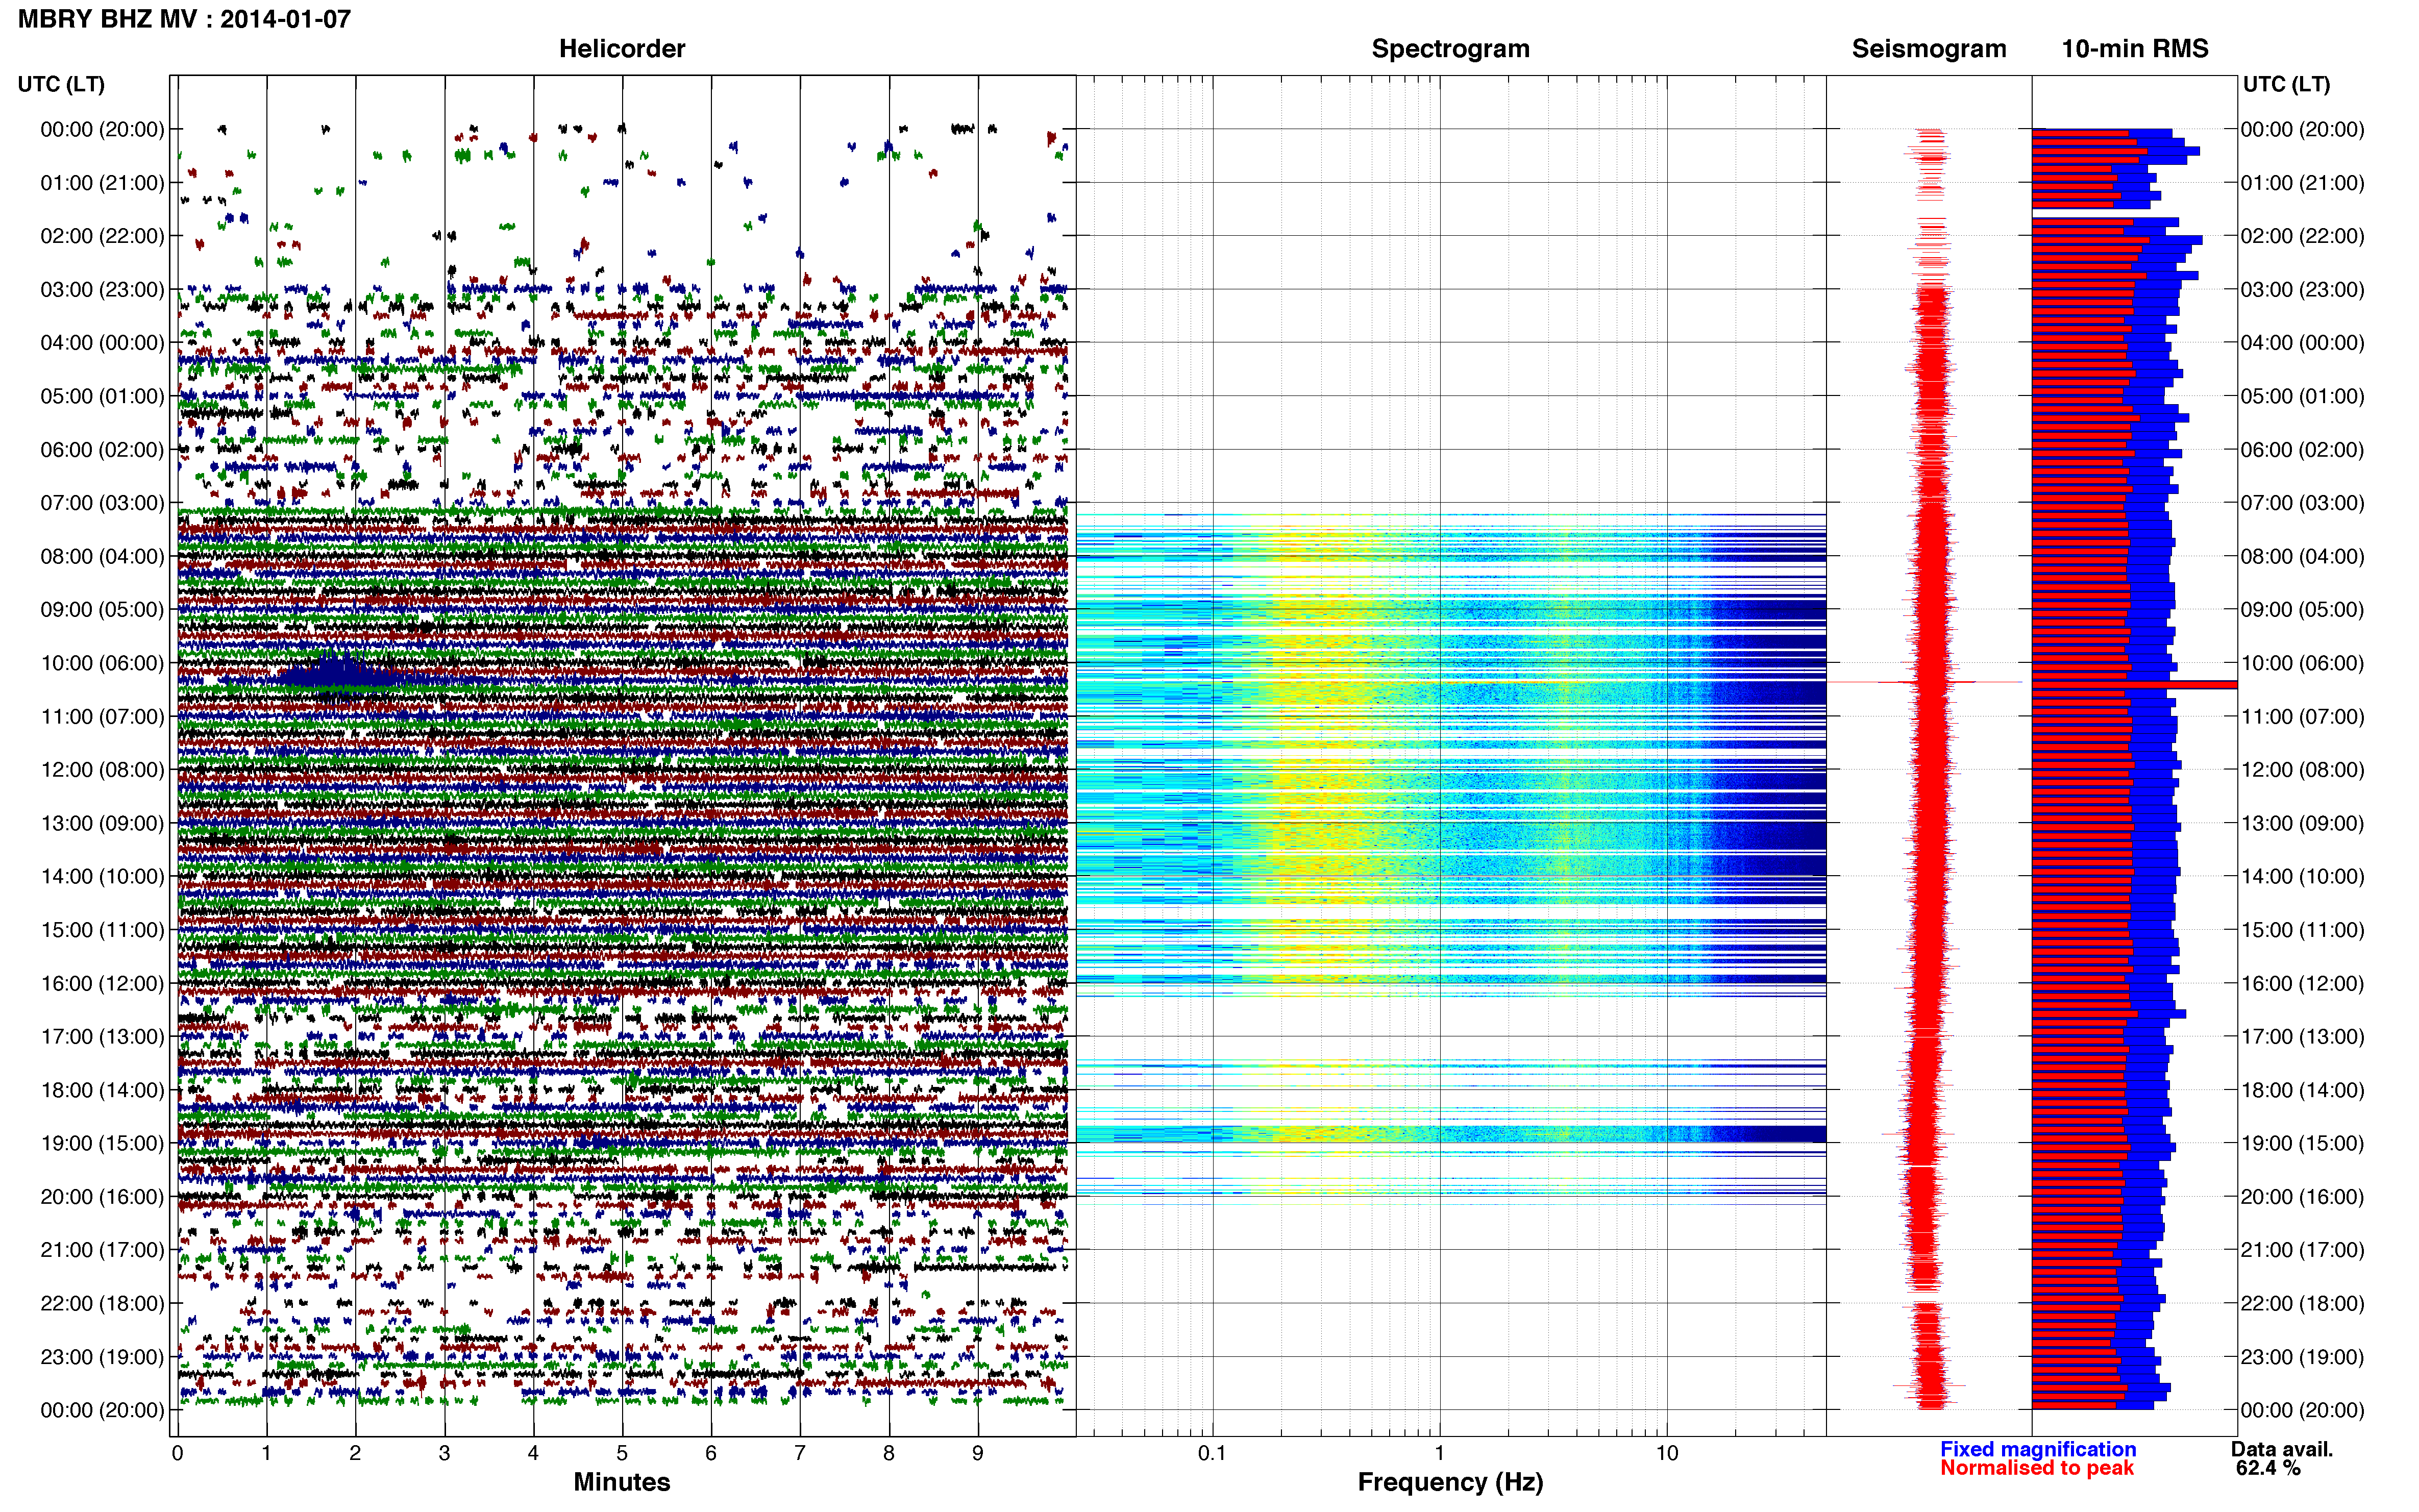This screenshot has height=1512, width=2419.
Task: Click left time label '18:00 (14:00)'
Action: (102, 1090)
